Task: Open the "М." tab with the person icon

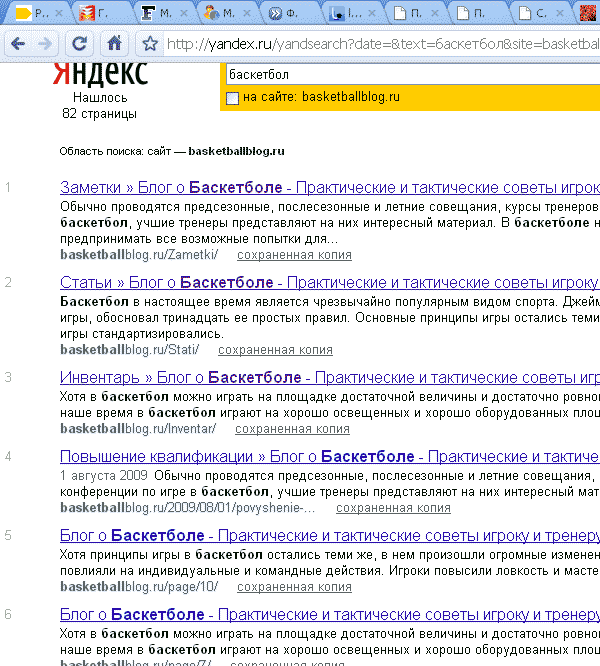Action: (227, 13)
